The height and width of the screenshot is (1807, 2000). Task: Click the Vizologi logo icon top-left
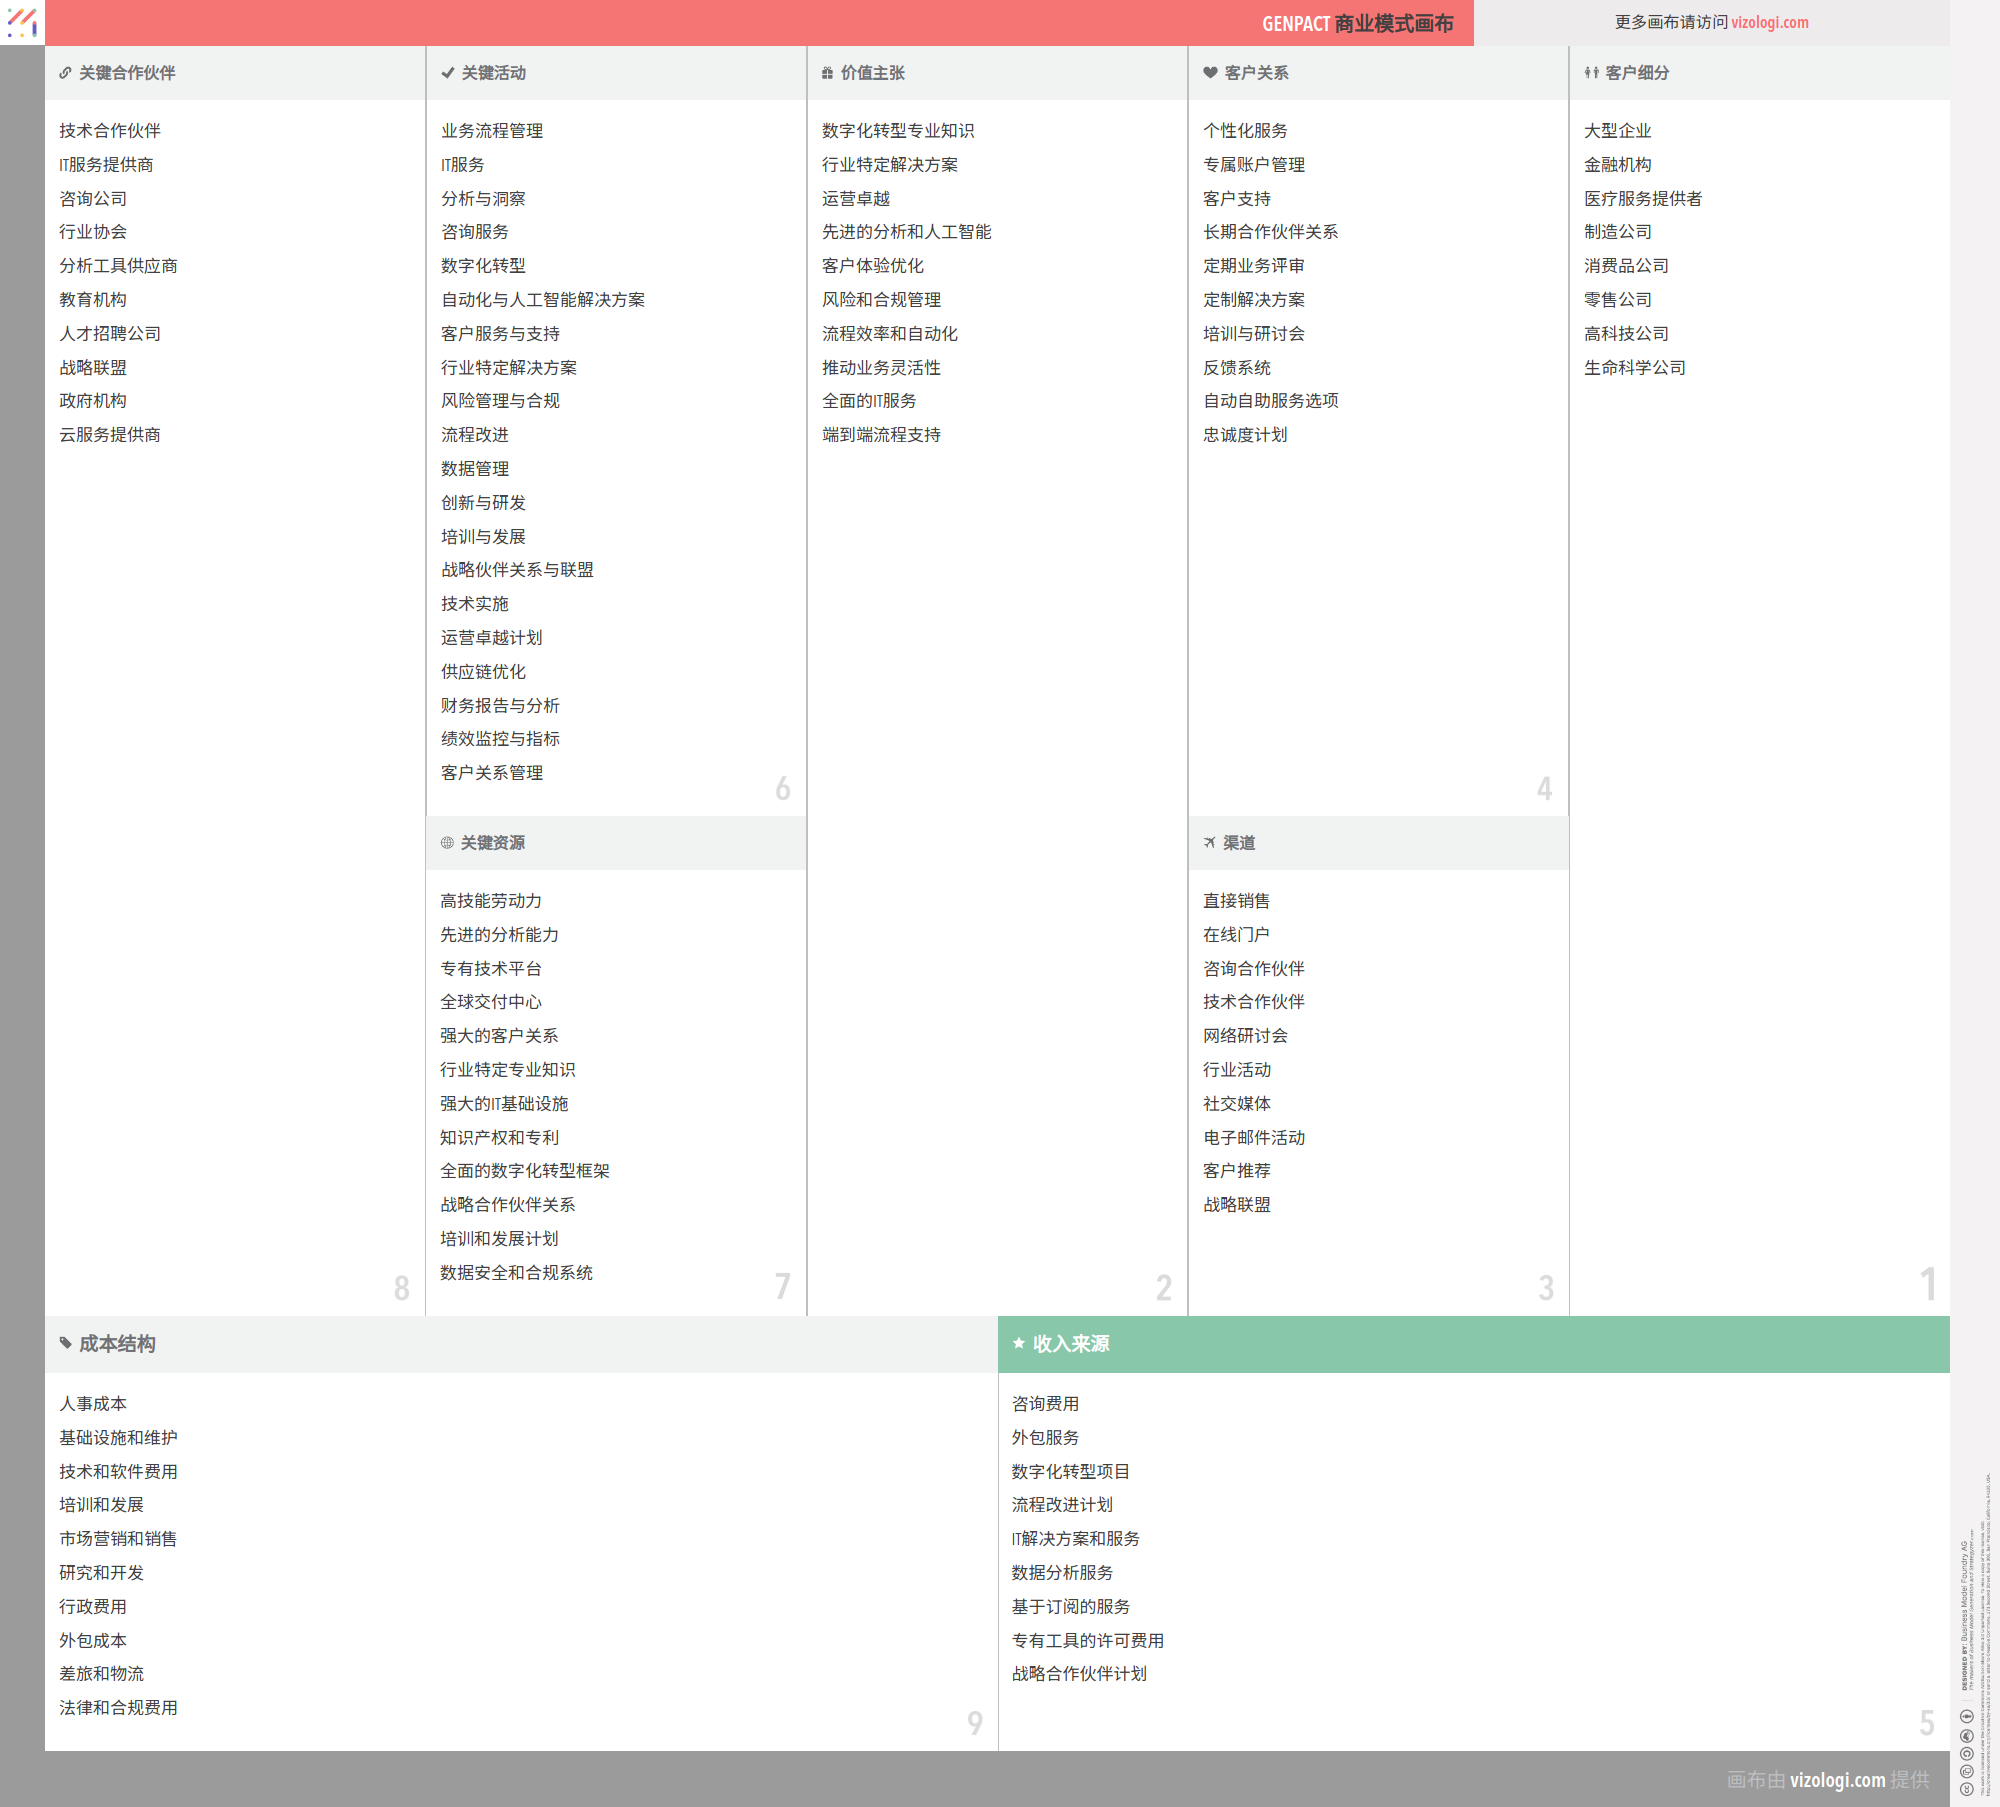[22, 22]
